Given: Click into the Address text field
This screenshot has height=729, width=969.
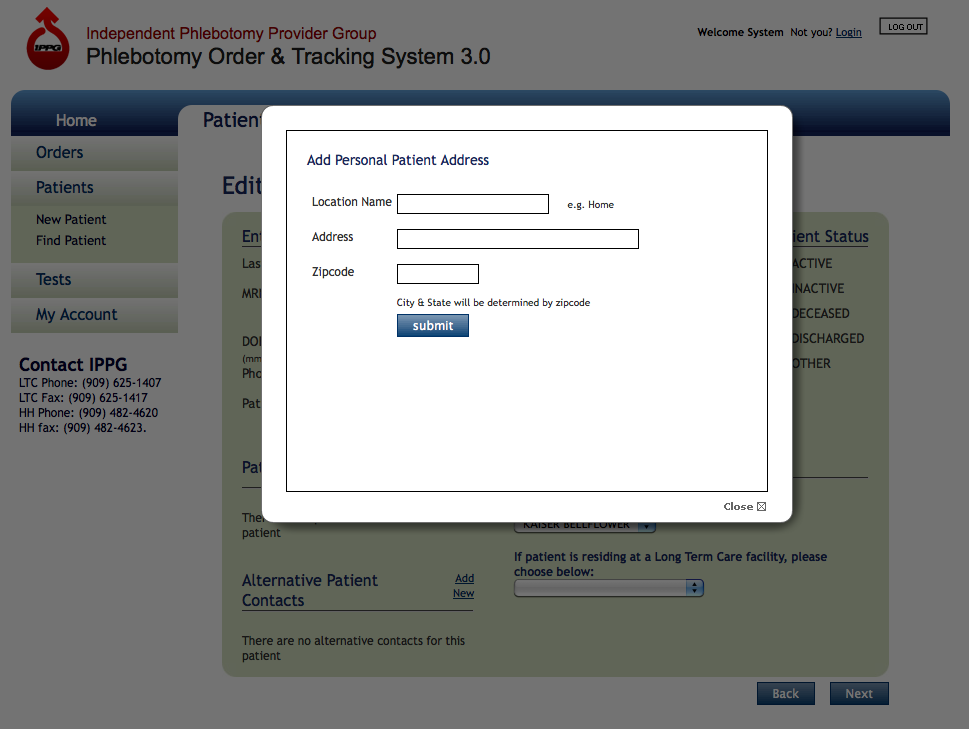Looking at the screenshot, I should pyautogui.click(x=517, y=239).
